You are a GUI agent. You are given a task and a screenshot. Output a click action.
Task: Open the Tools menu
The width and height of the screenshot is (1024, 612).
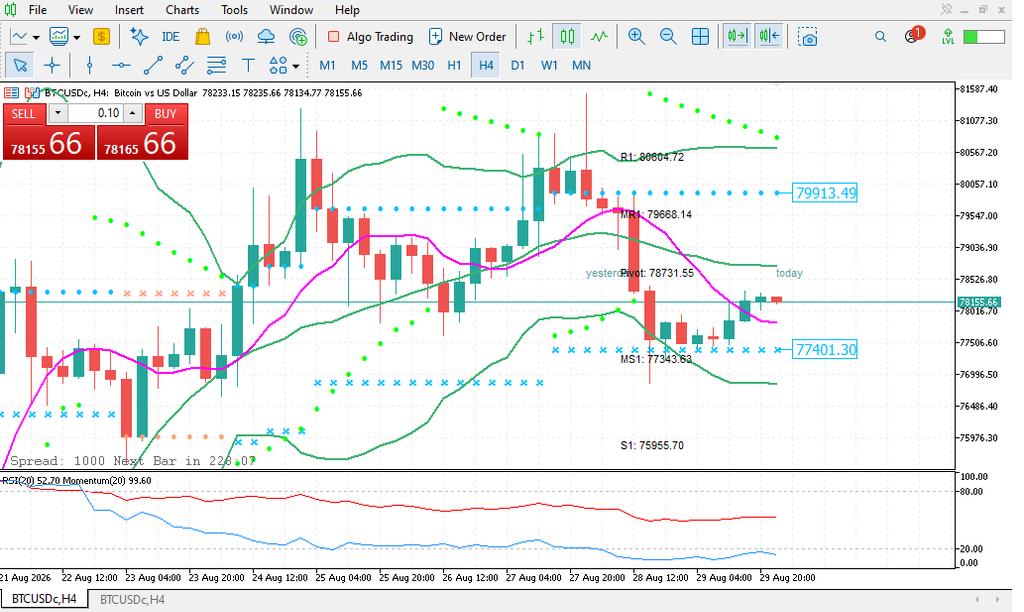click(x=234, y=10)
